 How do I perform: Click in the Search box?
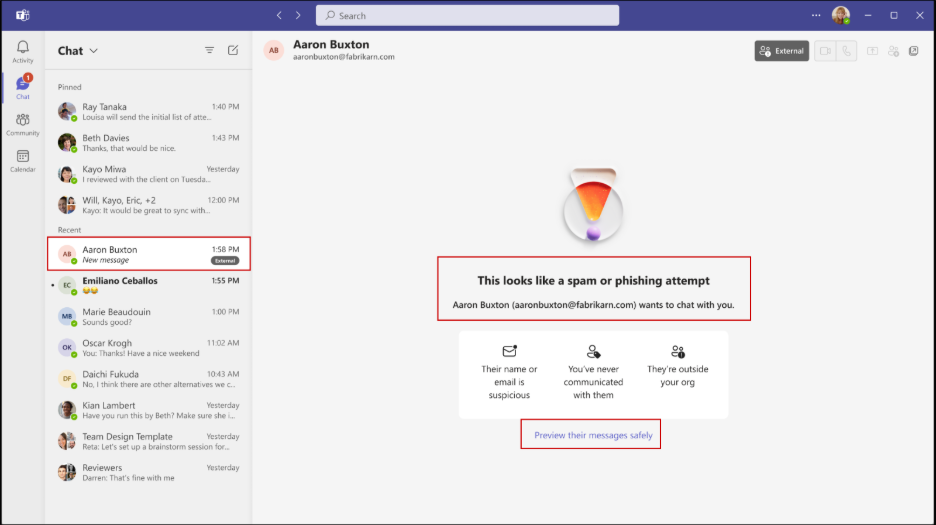467,16
